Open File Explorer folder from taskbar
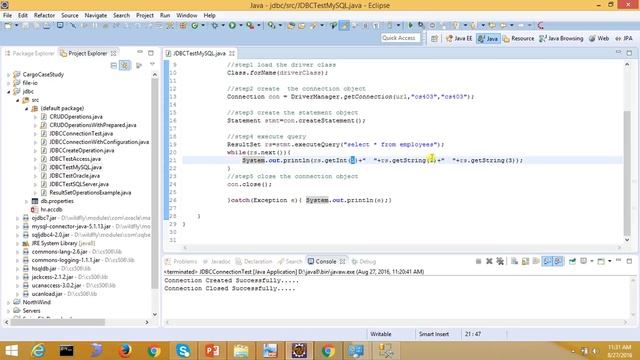The image size is (640, 360). (241, 351)
